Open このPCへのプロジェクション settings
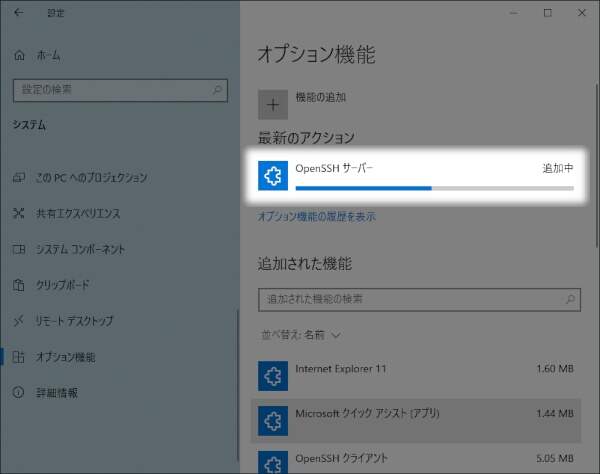 (x=91, y=178)
